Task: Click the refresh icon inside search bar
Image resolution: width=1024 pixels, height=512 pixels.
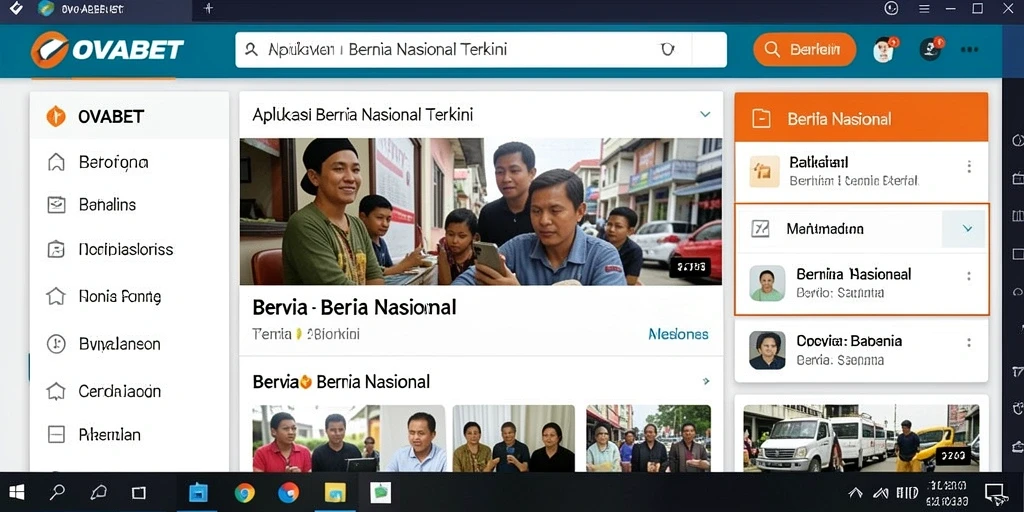Action: tap(667, 49)
